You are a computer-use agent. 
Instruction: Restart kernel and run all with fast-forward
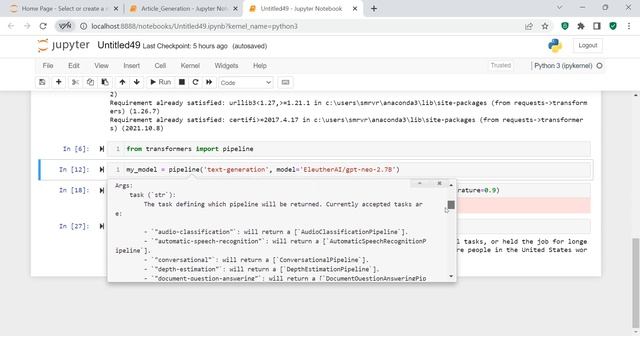pyautogui.click(x=209, y=82)
